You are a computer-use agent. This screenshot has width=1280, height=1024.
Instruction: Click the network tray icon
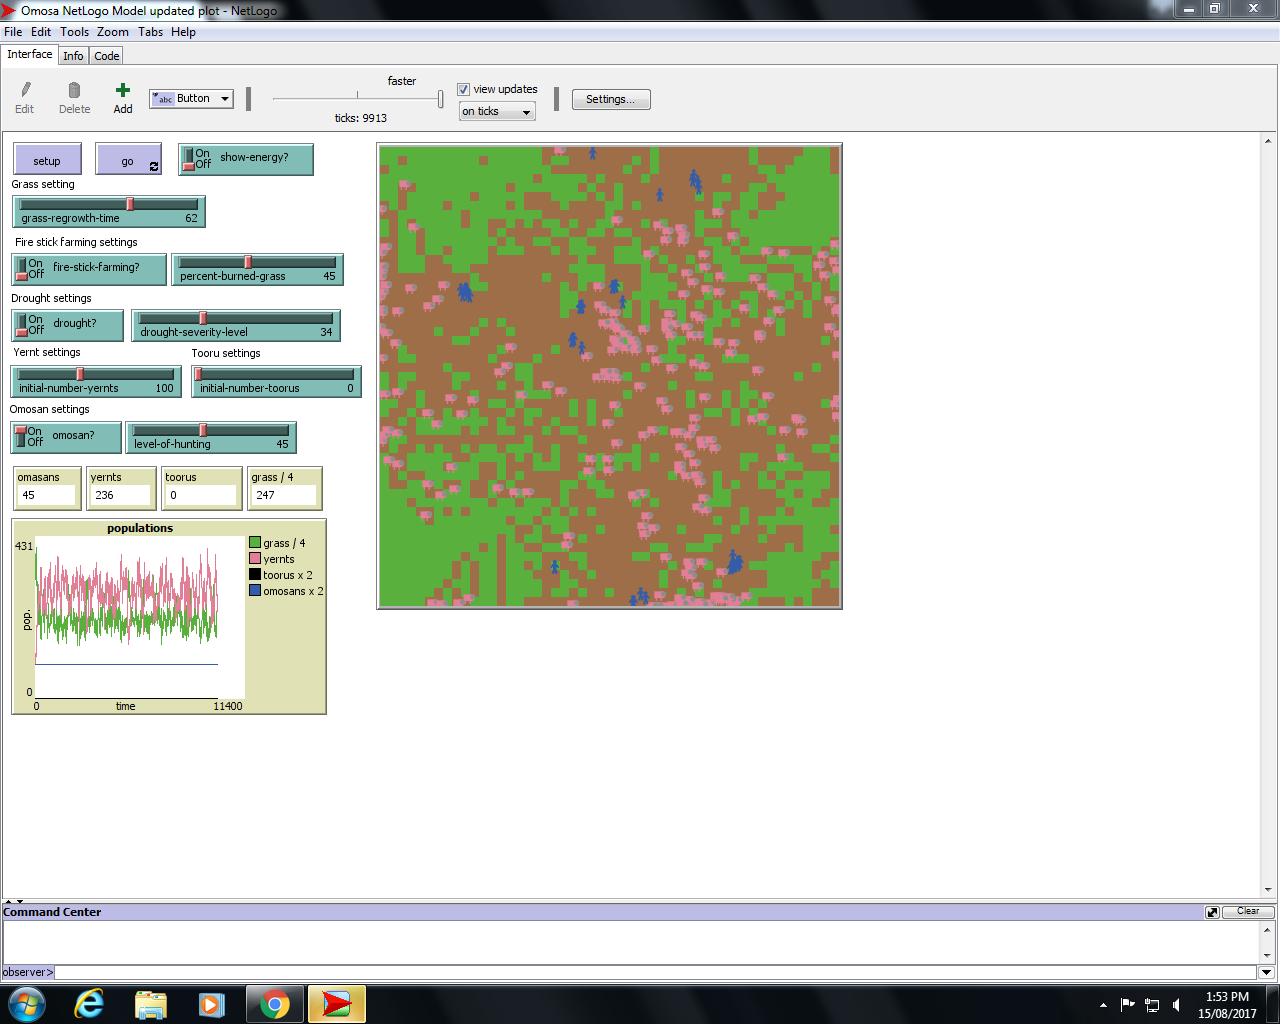(x=1152, y=1005)
